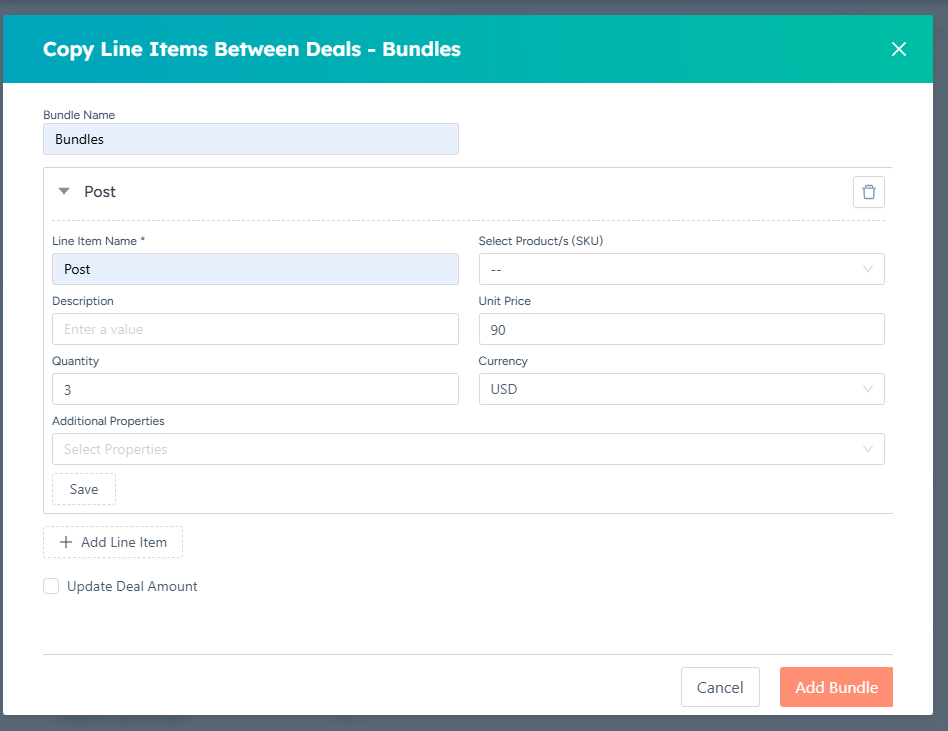This screenshot has width=948, height=731.
Task: Click the Unit Price field showing 90
Action: tap(681, 329)
